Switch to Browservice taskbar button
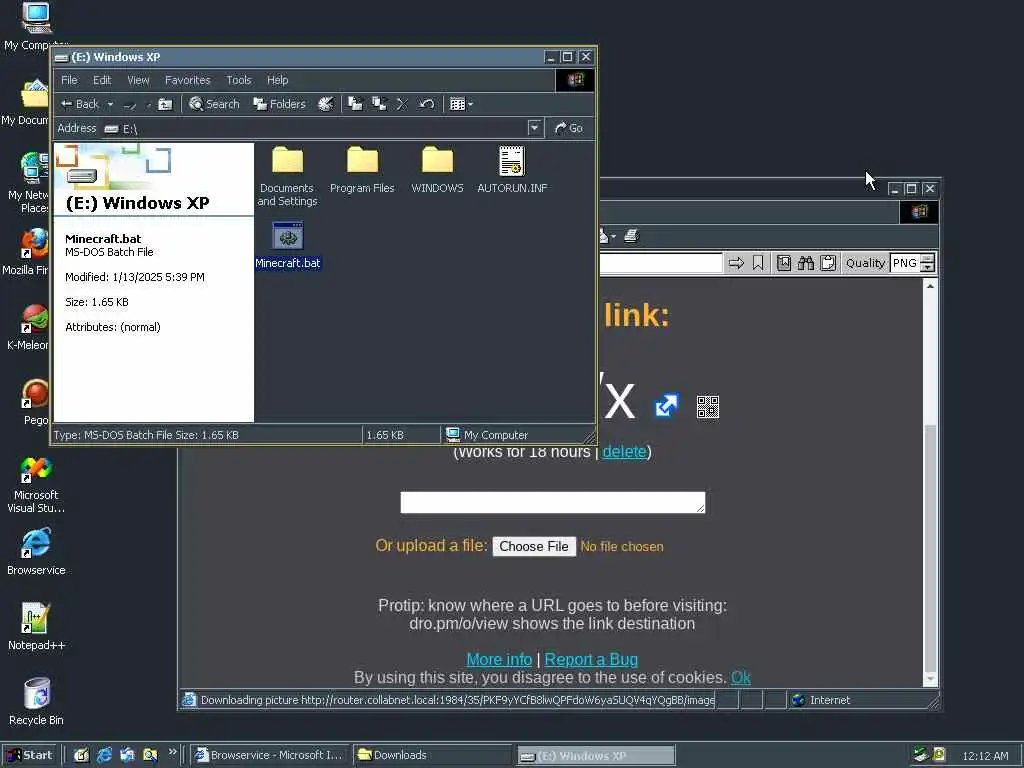This screenshot has height=768, width=1024. pos(270,755)
